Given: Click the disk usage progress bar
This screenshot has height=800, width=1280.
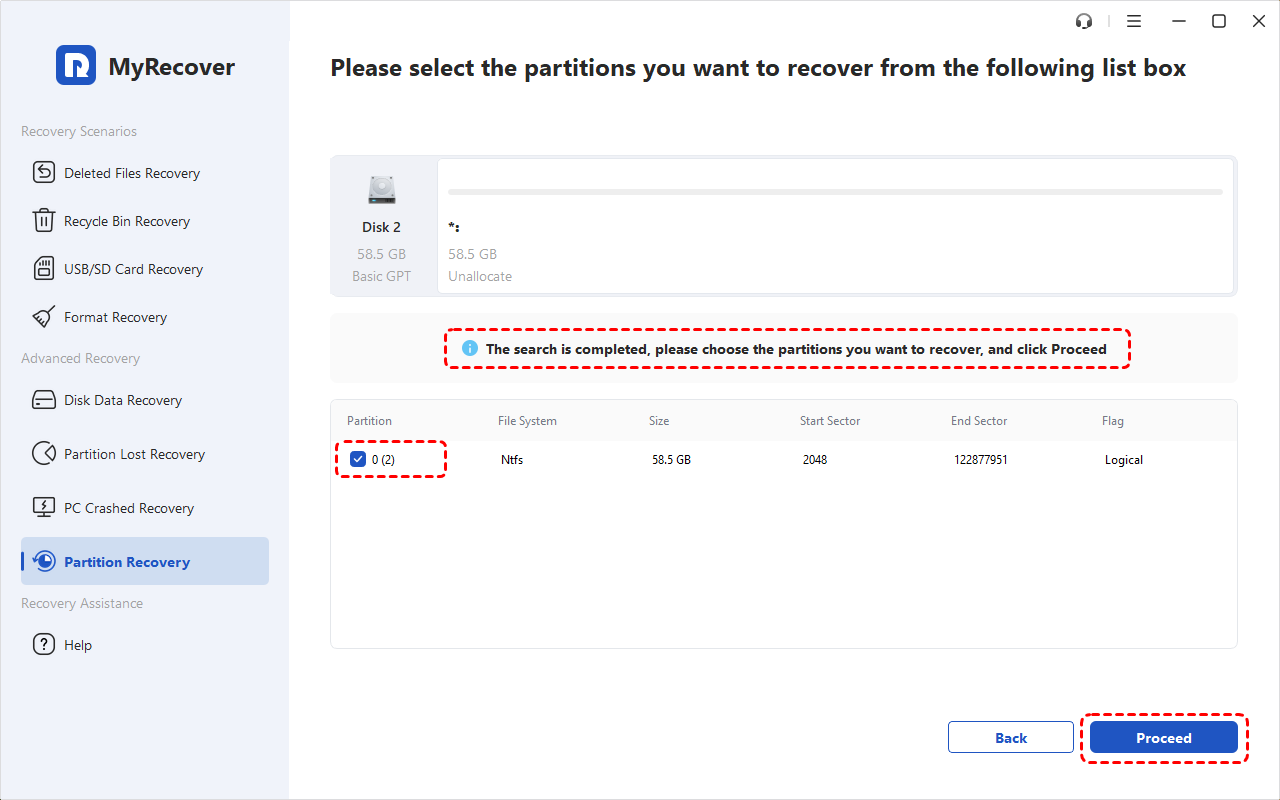Looking at the screenshot, I should coord(835,192).
